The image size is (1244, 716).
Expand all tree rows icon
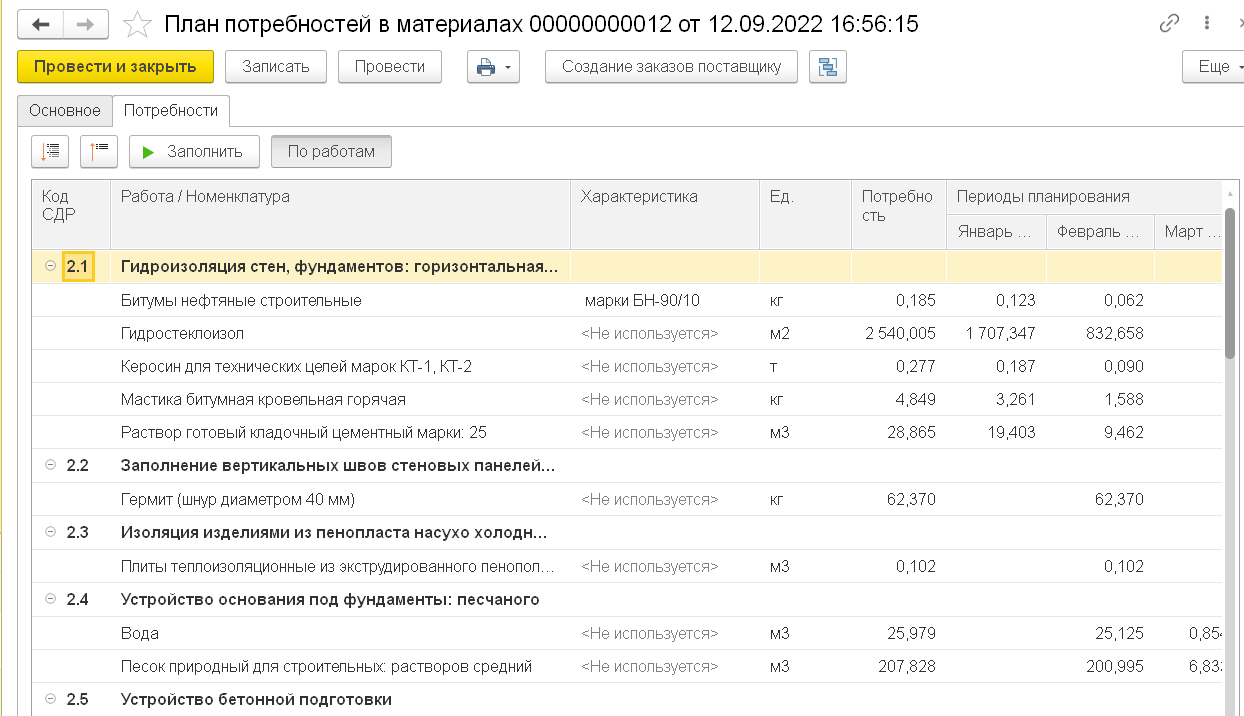[50, 152]
